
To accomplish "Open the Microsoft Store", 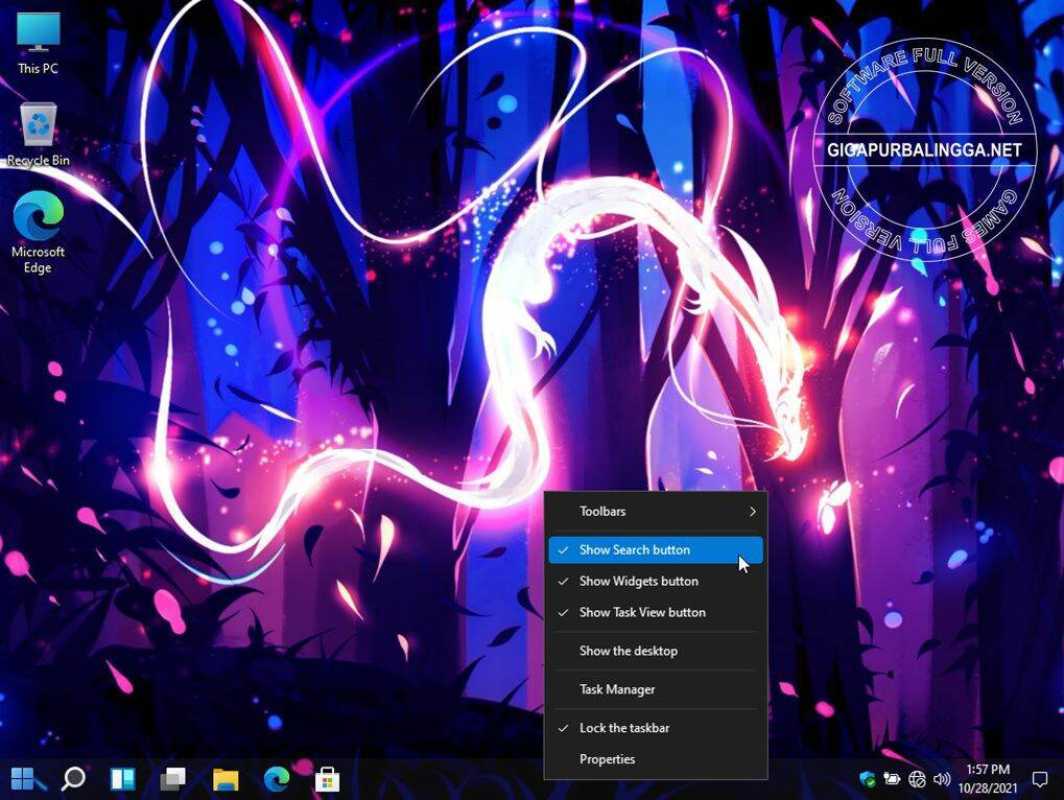I will tap(326, 777).
